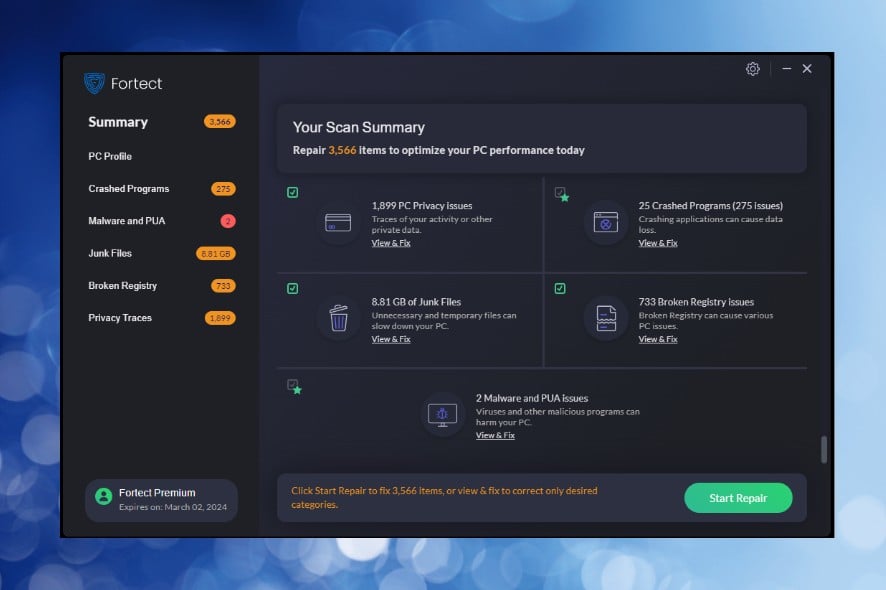Open the Broken Registry section
The width and height of the screenshot is (886, 590).
(123, 286)
